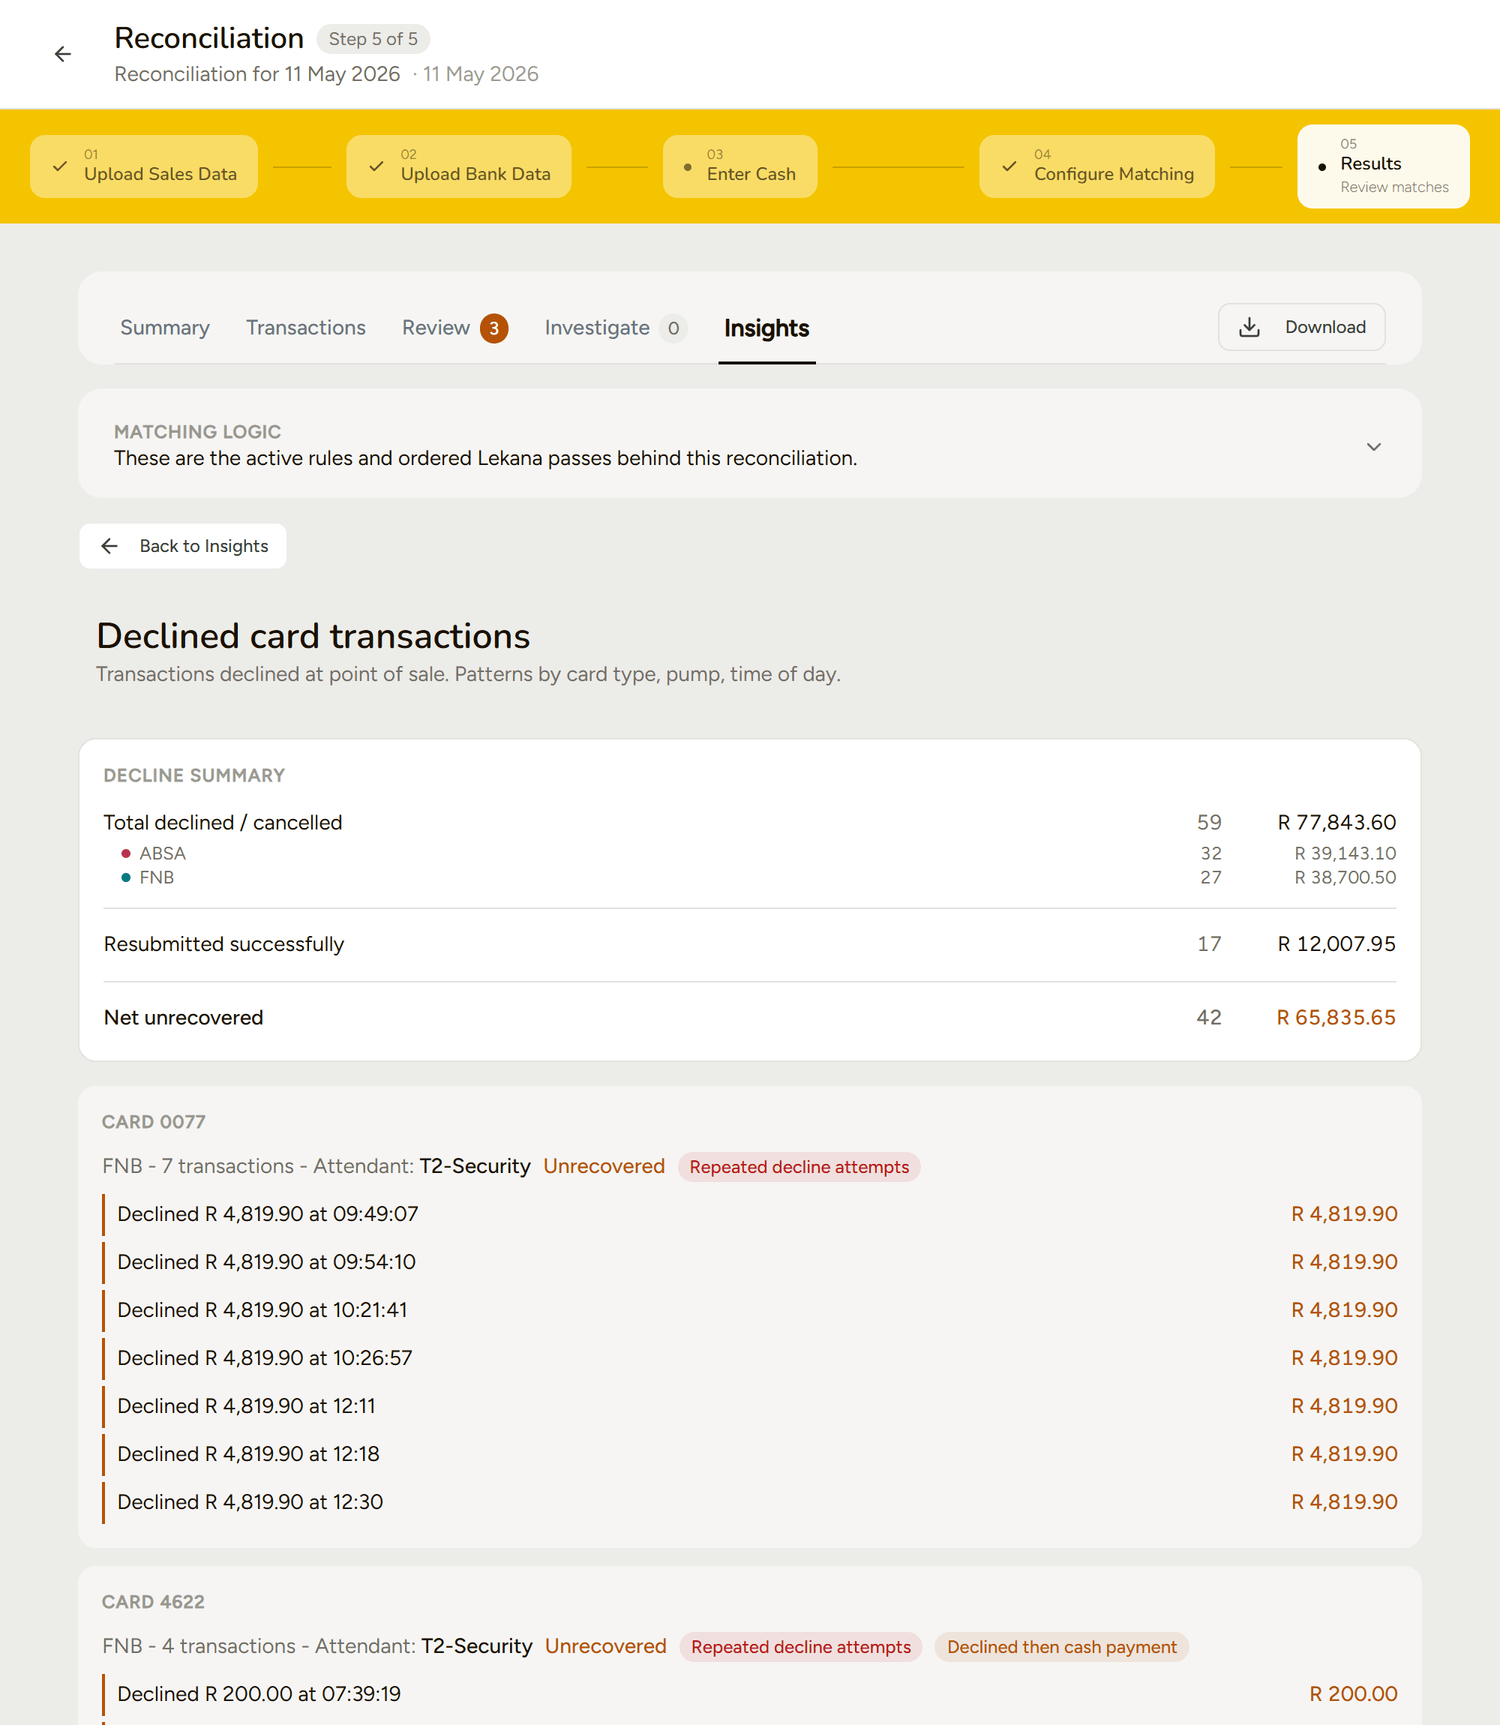The width and height of the screenshot is (1500, 1725).
Task: Select step 05 Results
Action: point(1383,166)
